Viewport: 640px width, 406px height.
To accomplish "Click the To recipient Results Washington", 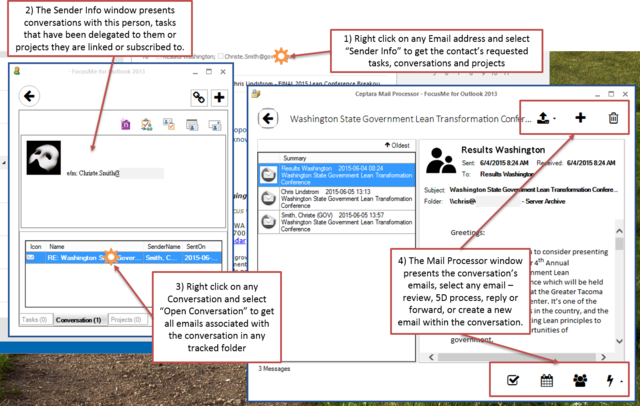I will click(x=507, y=174).
